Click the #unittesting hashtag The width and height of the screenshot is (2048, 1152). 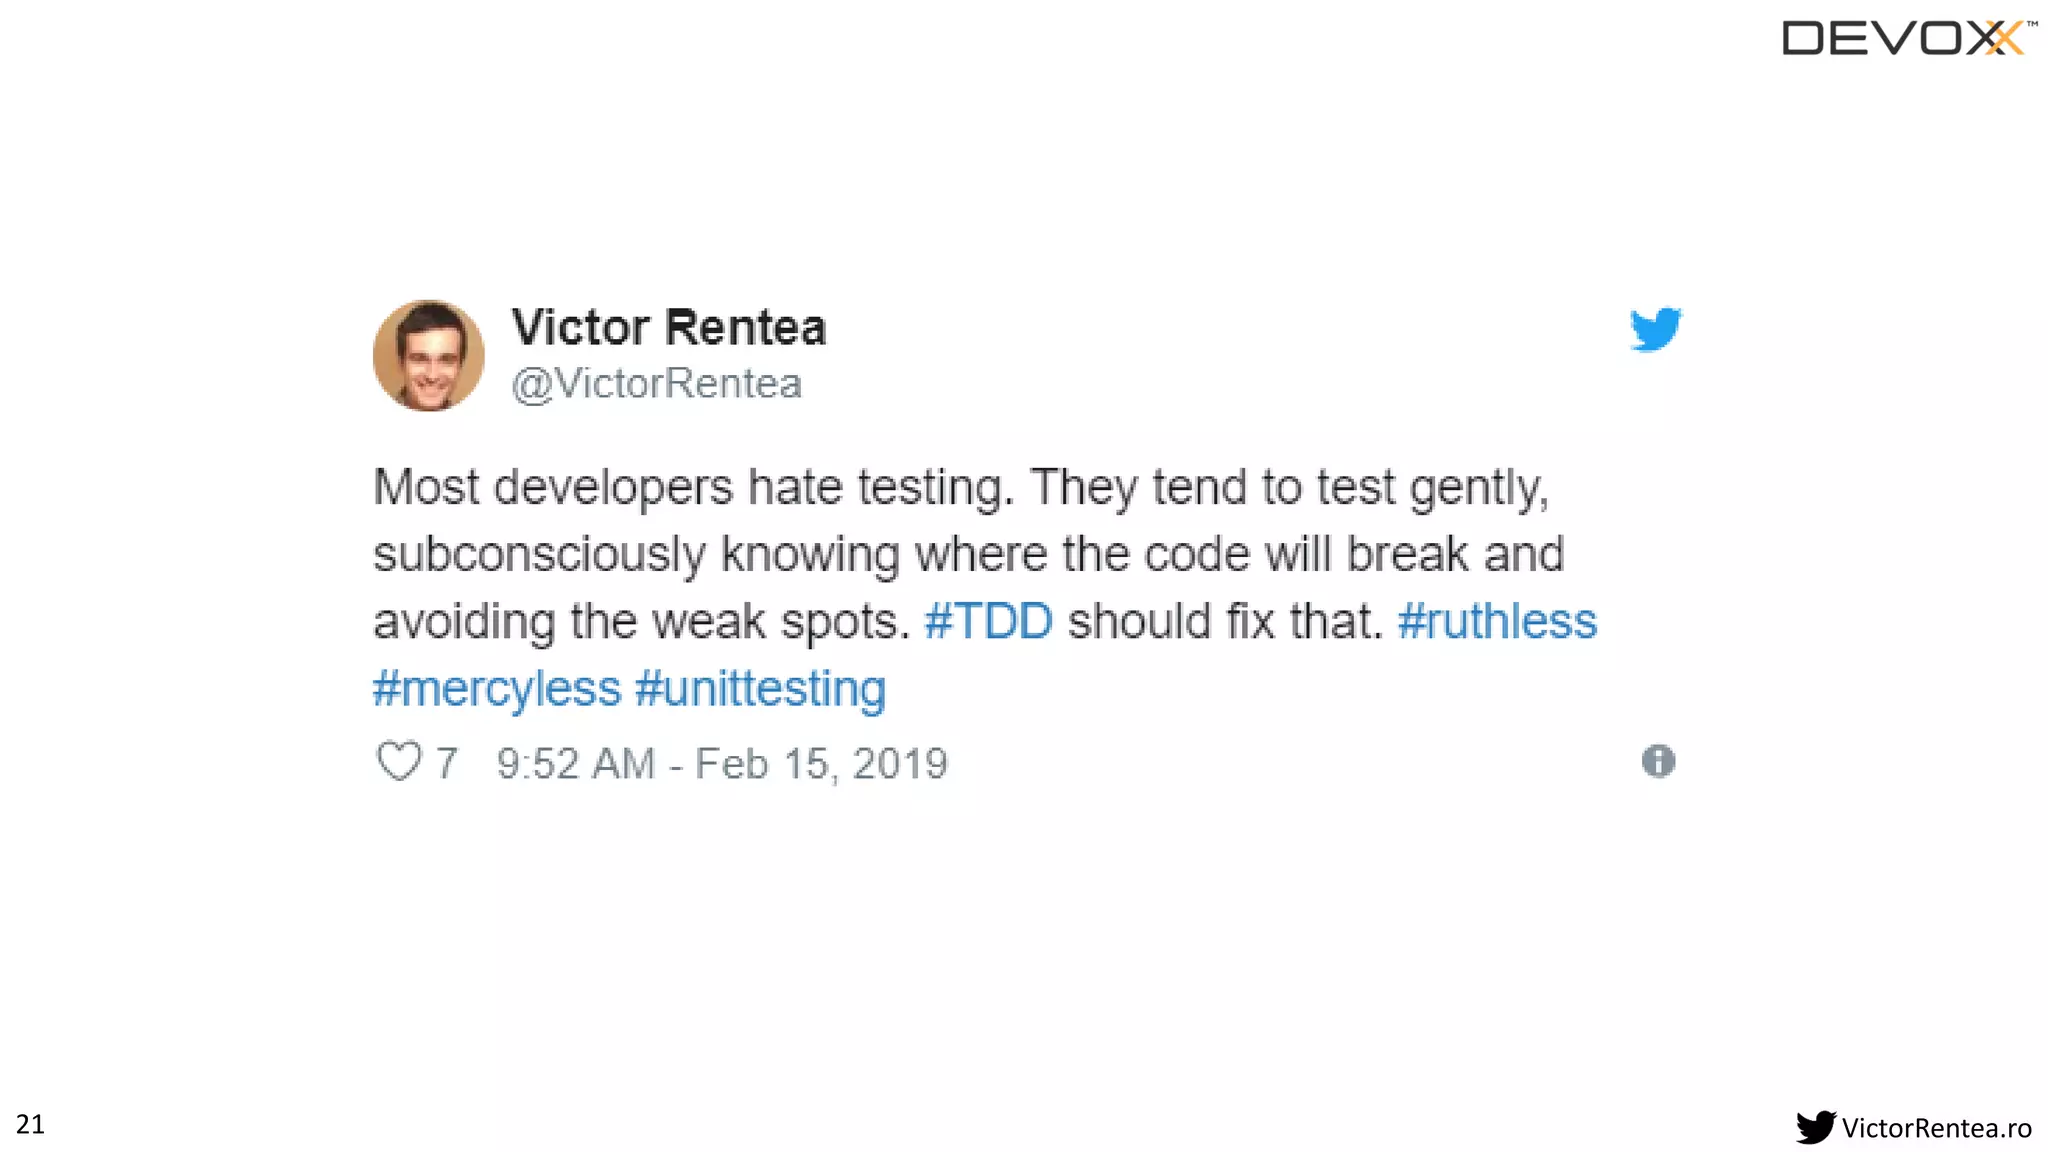[760, 688]
